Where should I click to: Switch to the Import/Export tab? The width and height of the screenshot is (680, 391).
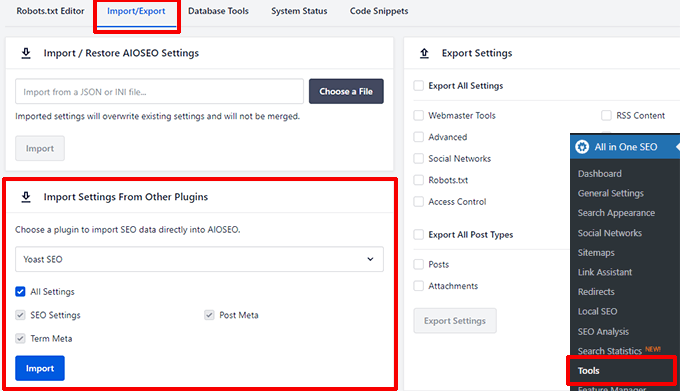[x=136, y=11]
